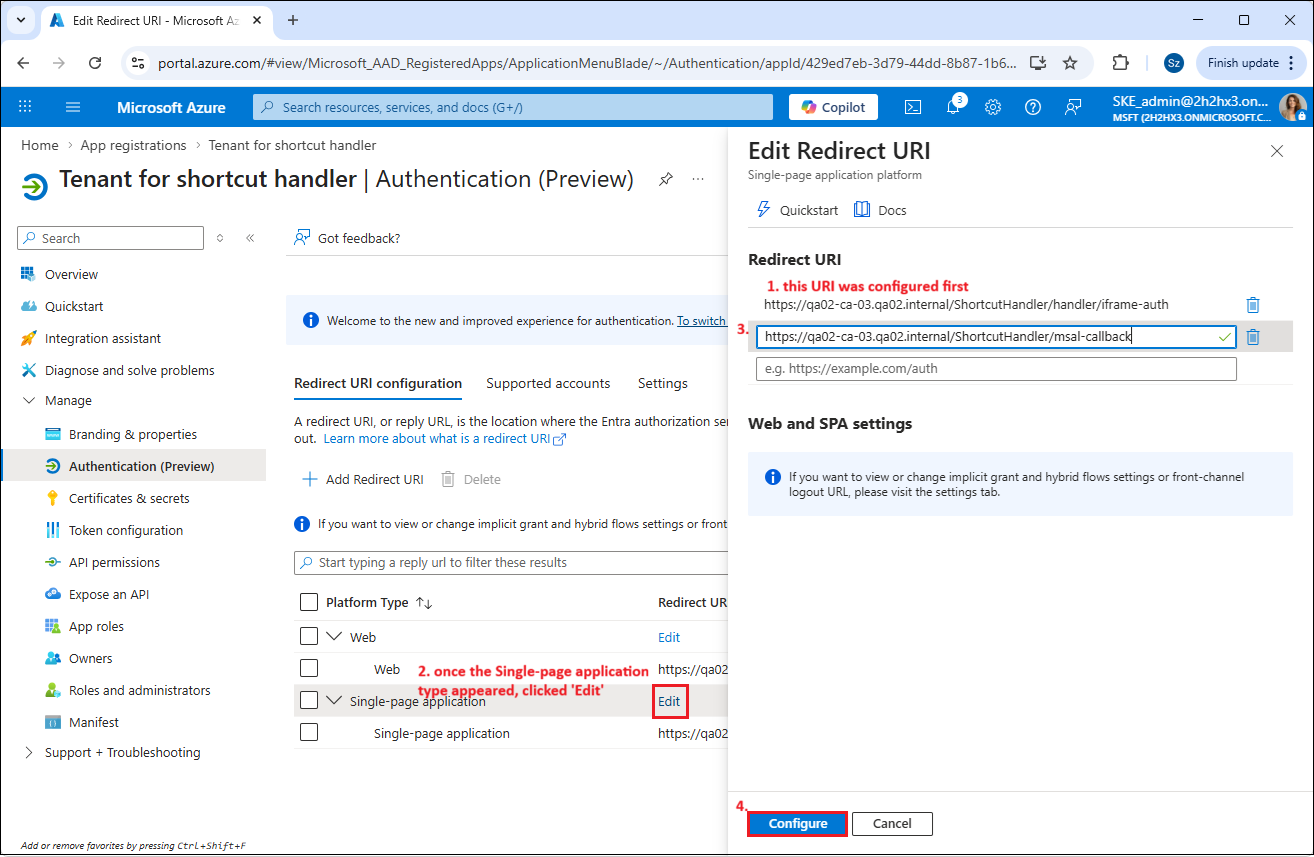Collapse the Single-page application group
The height and width of the screenshot is (857, 1314).
click(335, 701)
